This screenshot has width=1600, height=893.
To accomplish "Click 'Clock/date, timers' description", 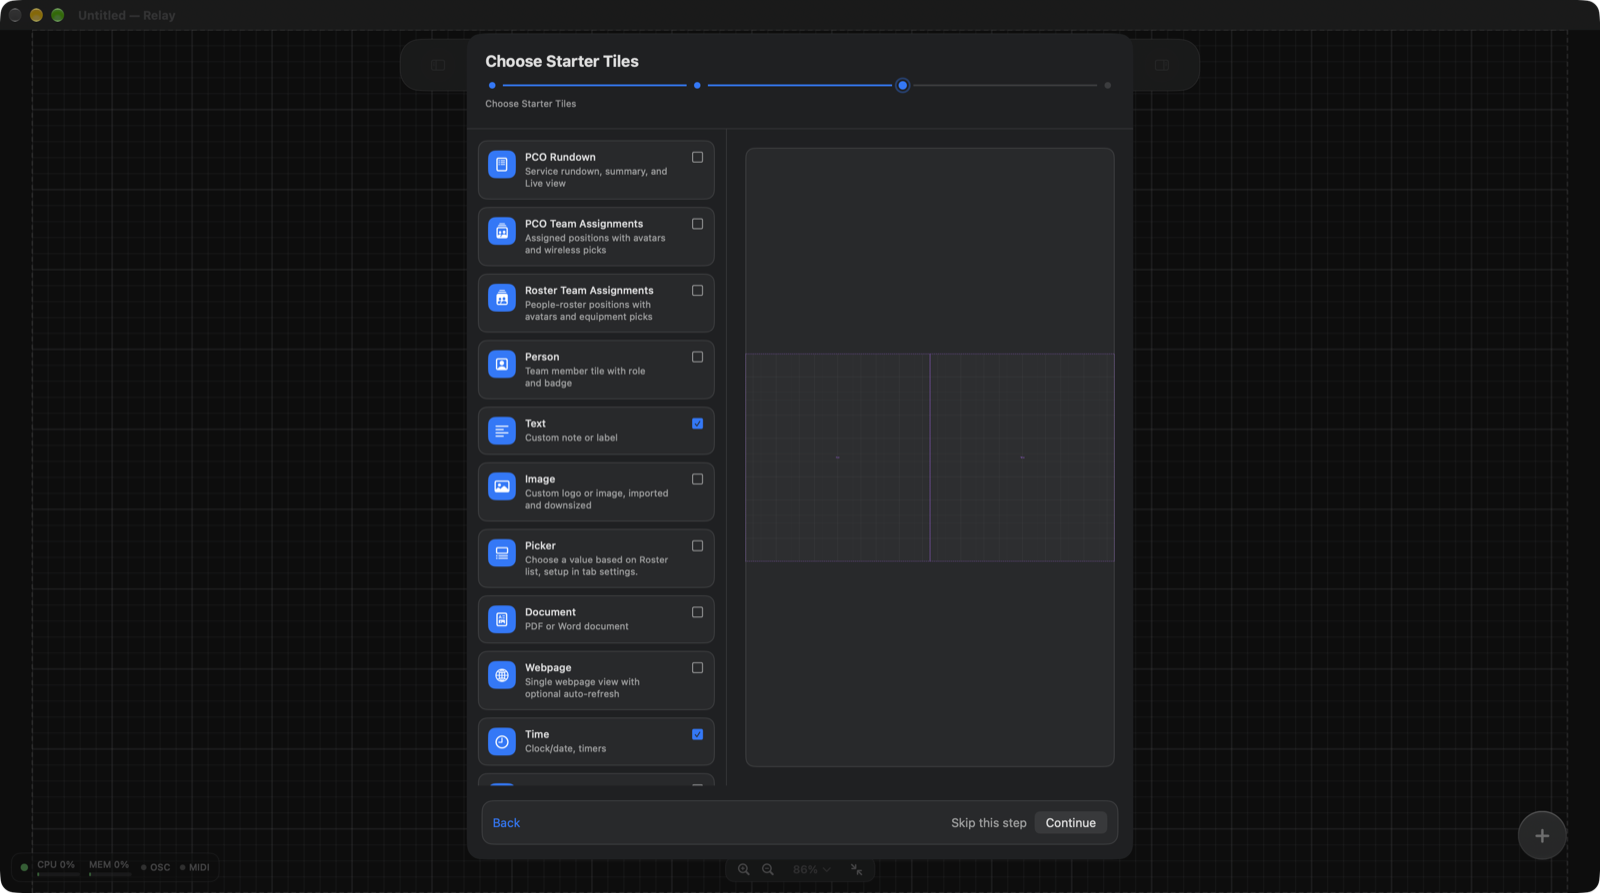I will (x=565, y=749).
